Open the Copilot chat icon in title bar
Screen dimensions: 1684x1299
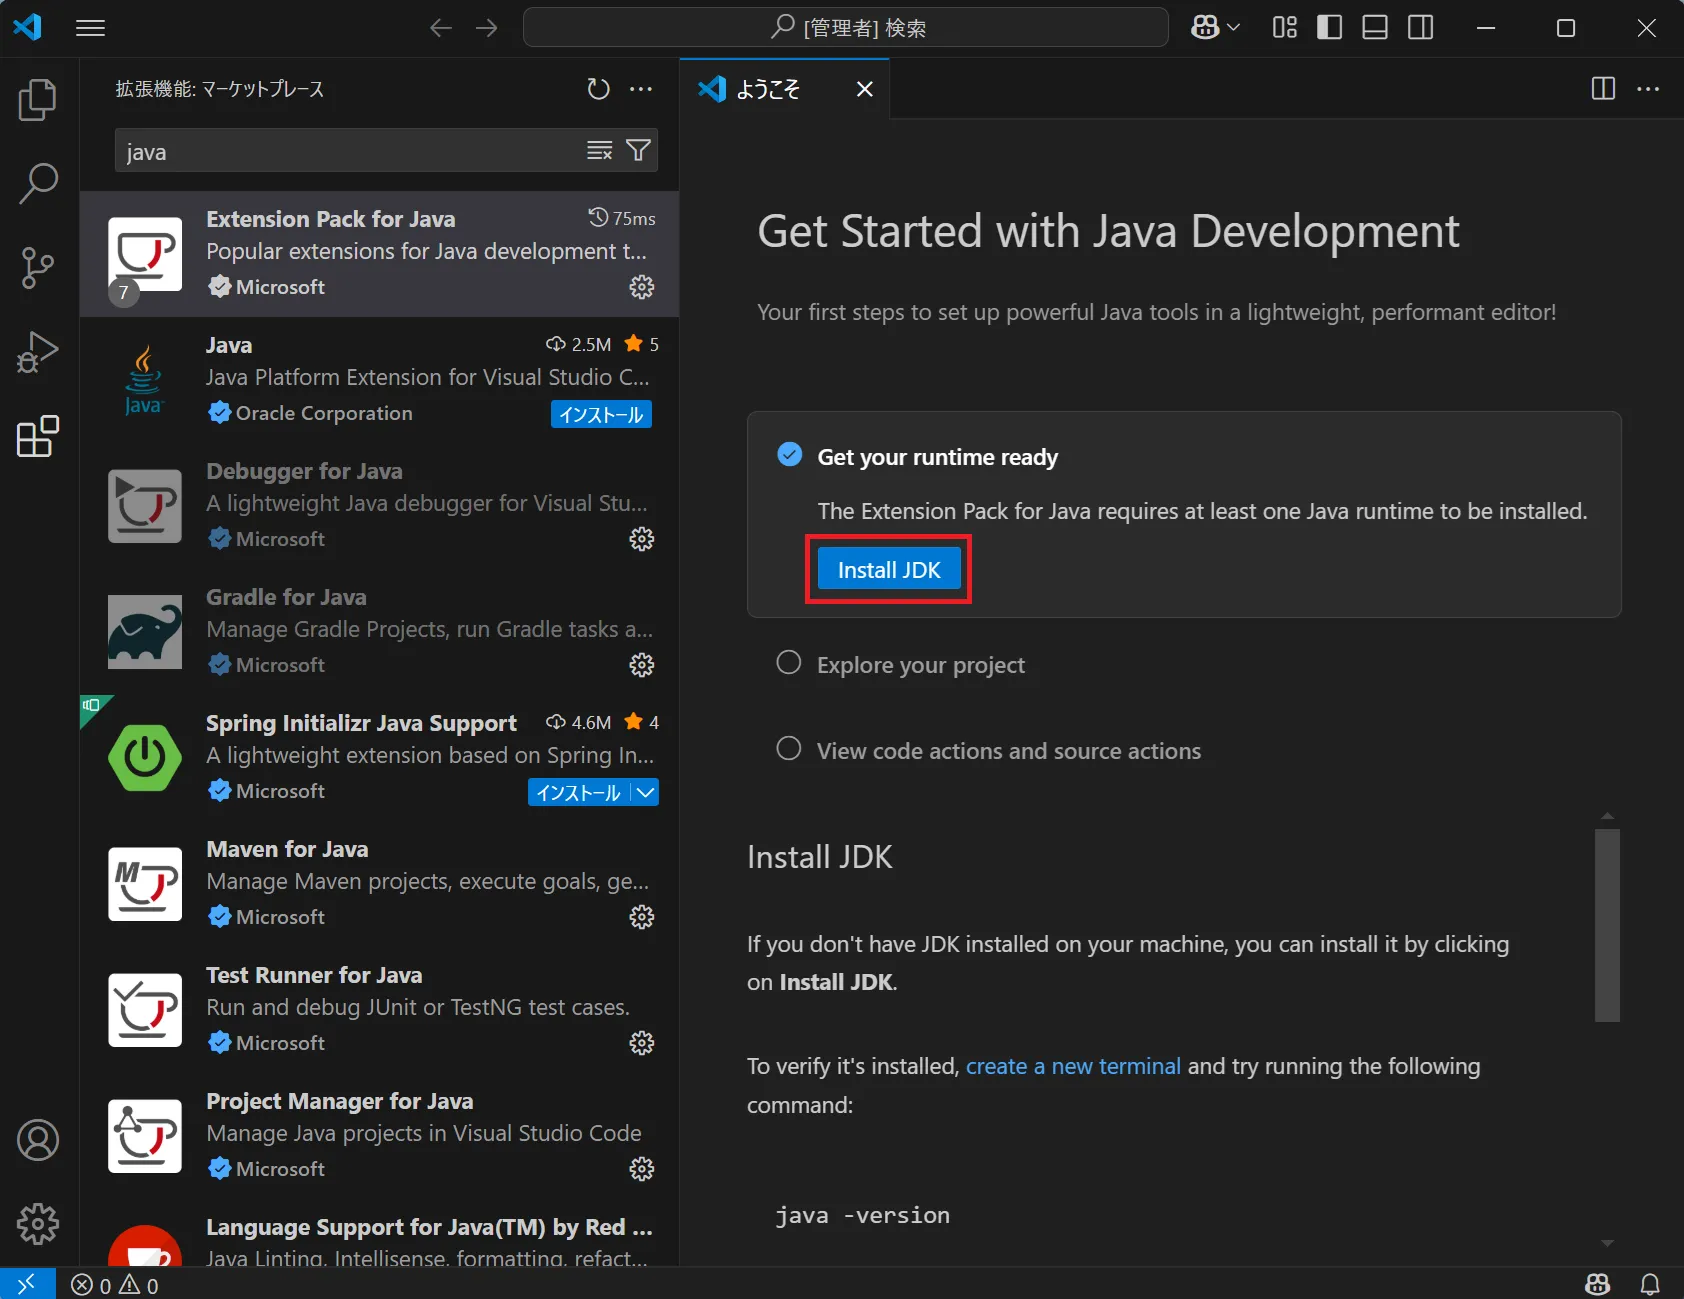(x=1205, y=28)
